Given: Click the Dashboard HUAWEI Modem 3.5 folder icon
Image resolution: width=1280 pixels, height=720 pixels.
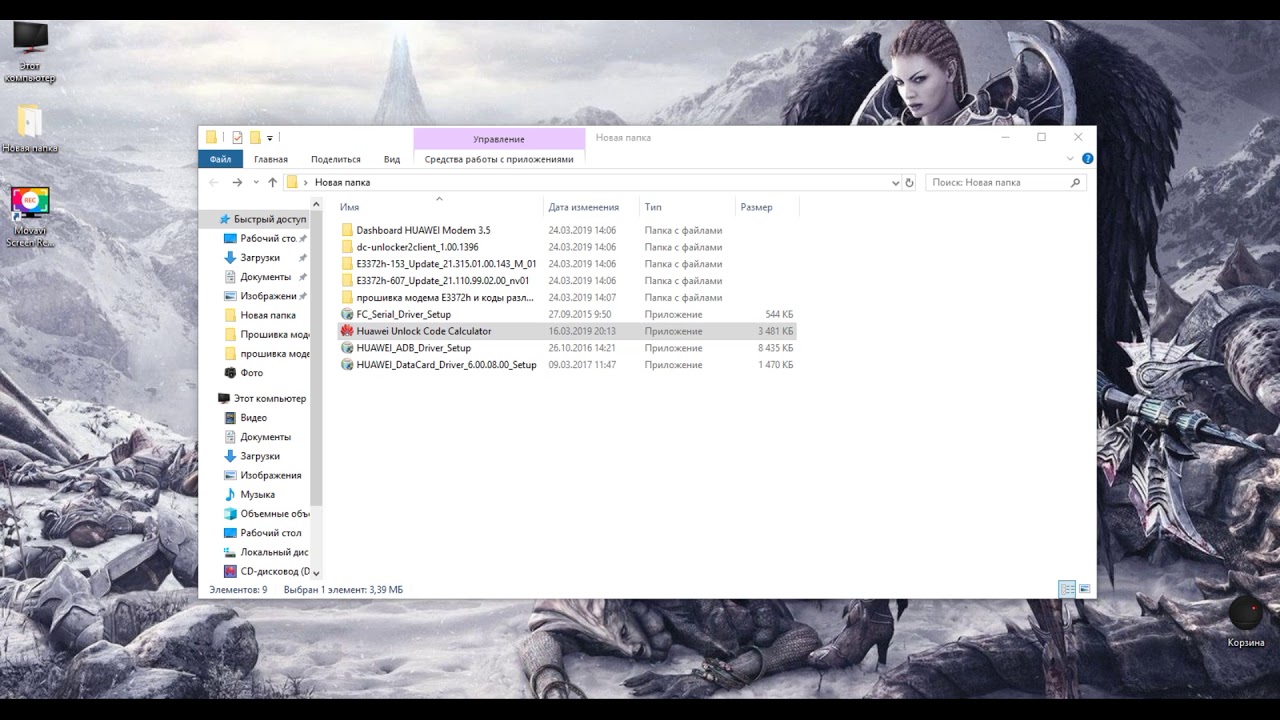Looking at the screenshot, I should (x=347, y=230).
